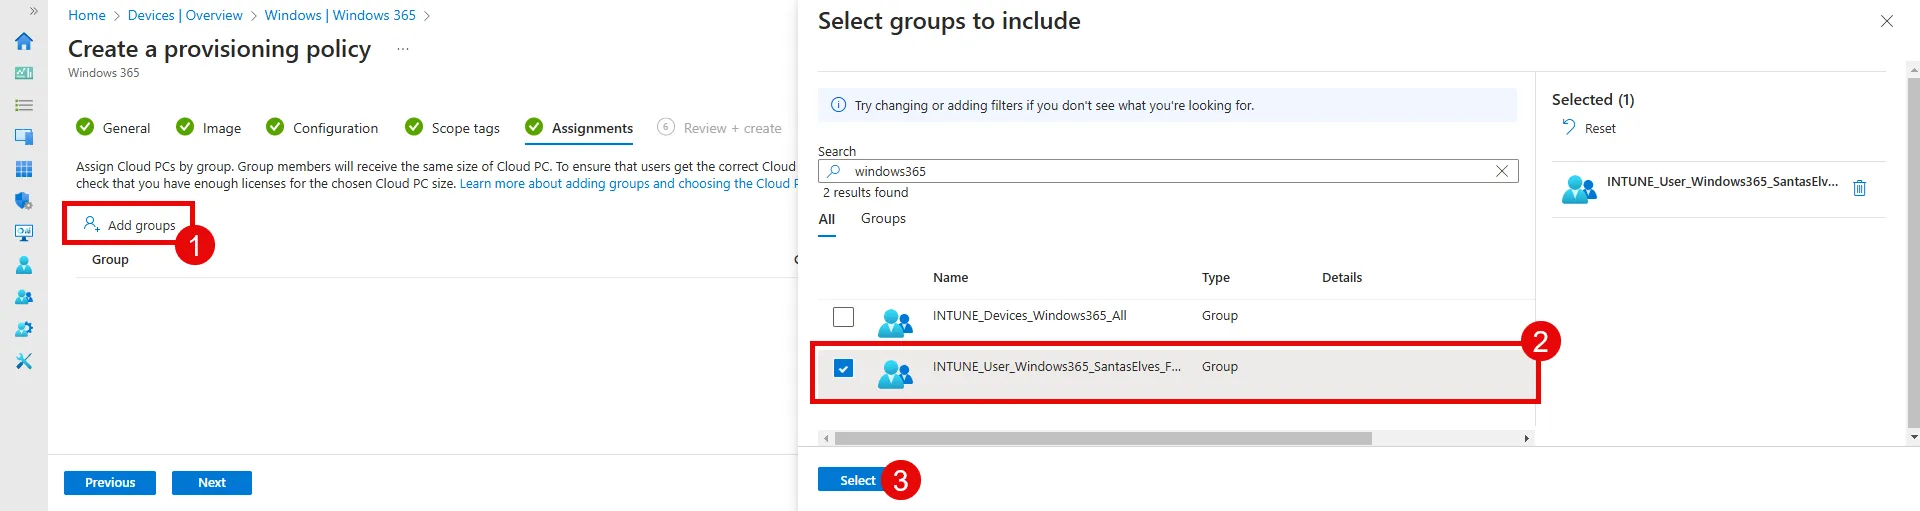Click the Previous button

coord(110,483)
